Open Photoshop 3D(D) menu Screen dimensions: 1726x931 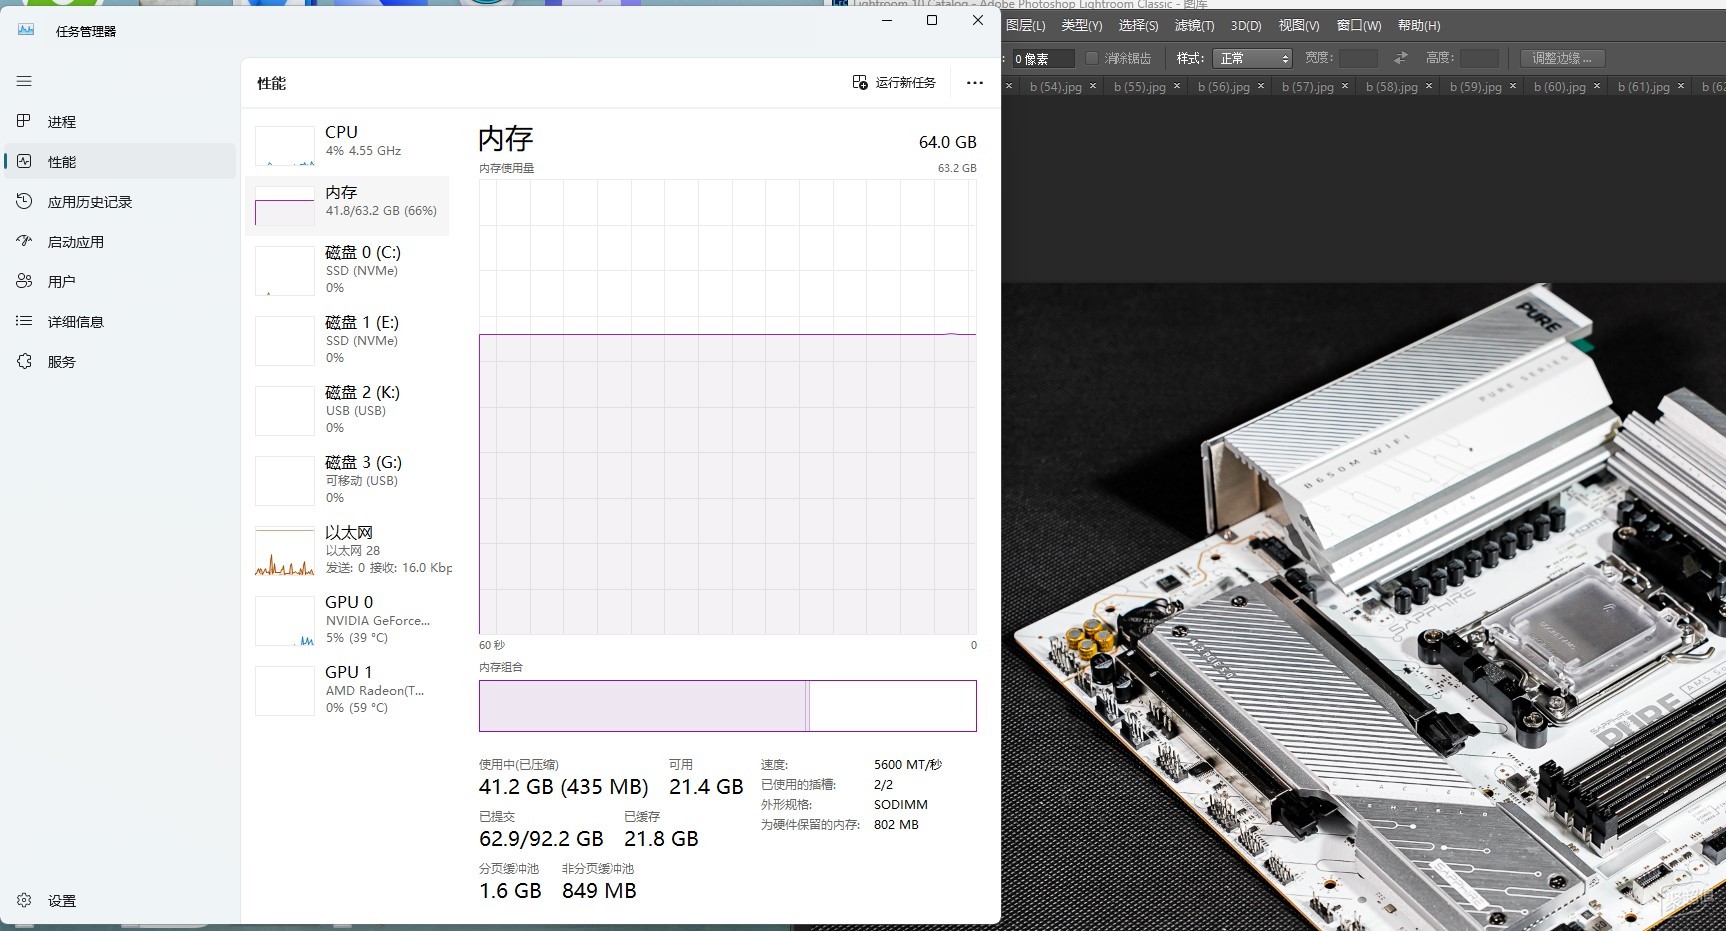1246,26
